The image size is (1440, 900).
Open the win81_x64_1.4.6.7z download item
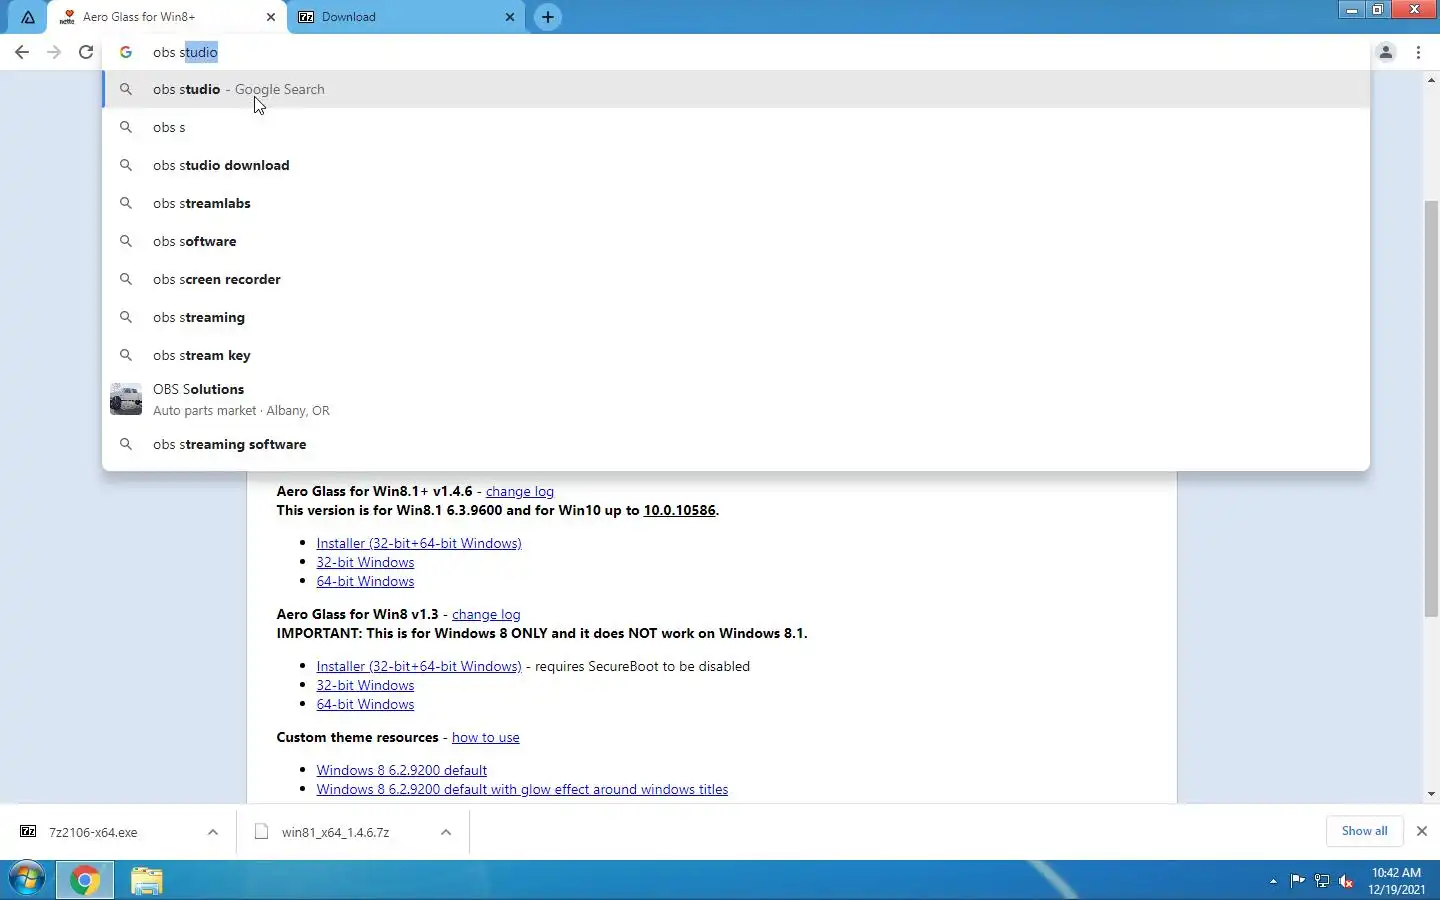point(335,832)
